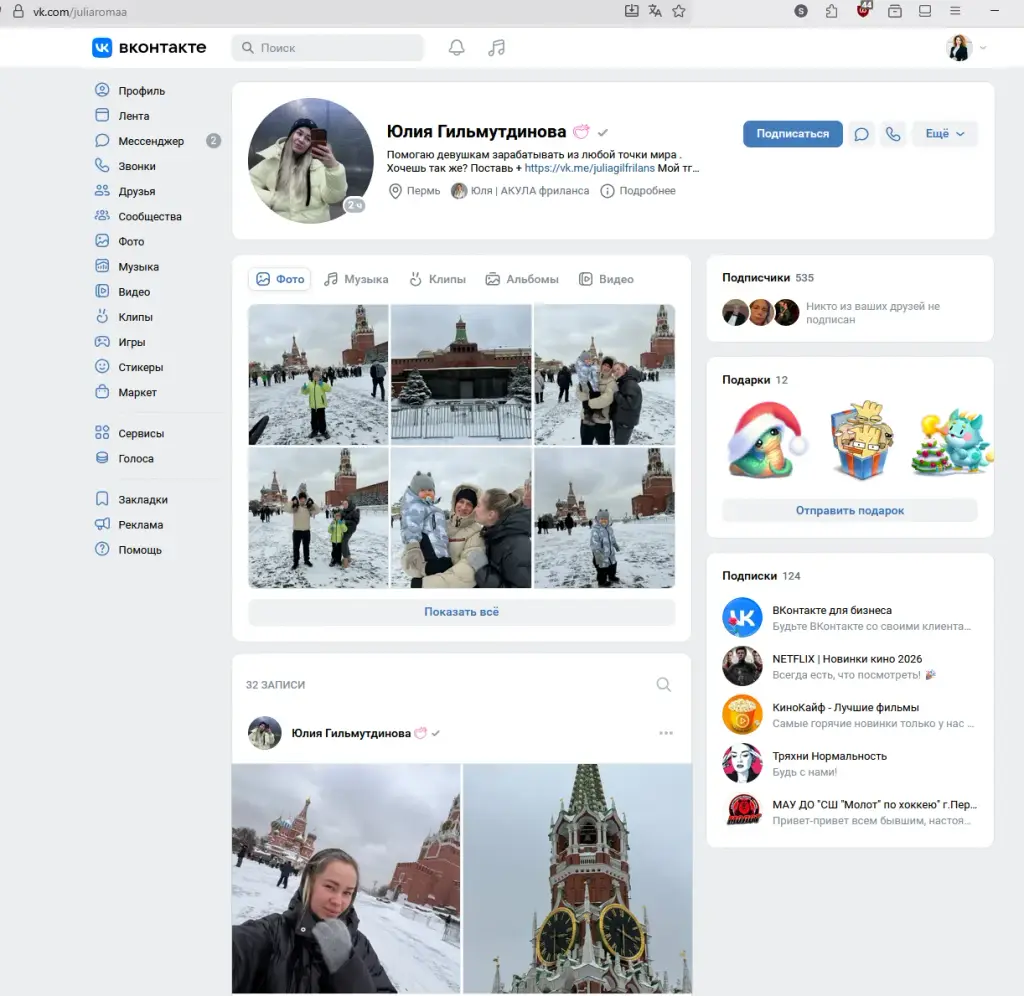The width and height of the screenshot is (1024, 996).
Task: Open Клипы in left sidebar
Action: point(124,317)
